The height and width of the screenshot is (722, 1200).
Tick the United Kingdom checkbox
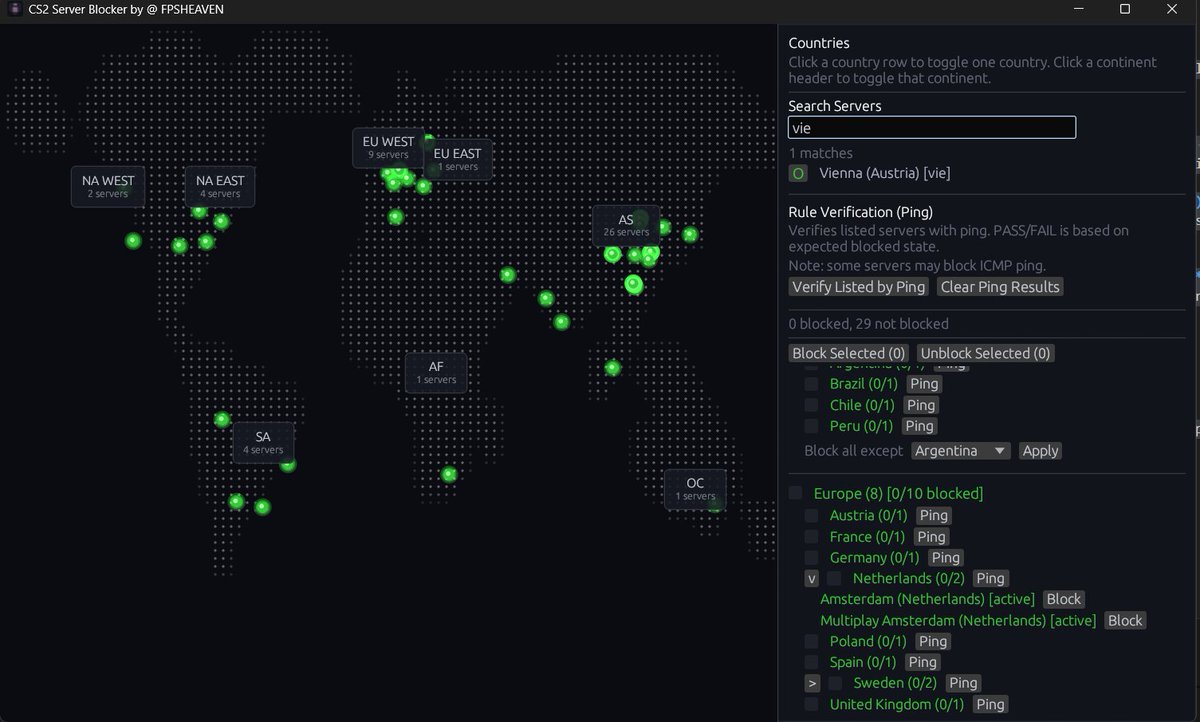coord(811,705)
